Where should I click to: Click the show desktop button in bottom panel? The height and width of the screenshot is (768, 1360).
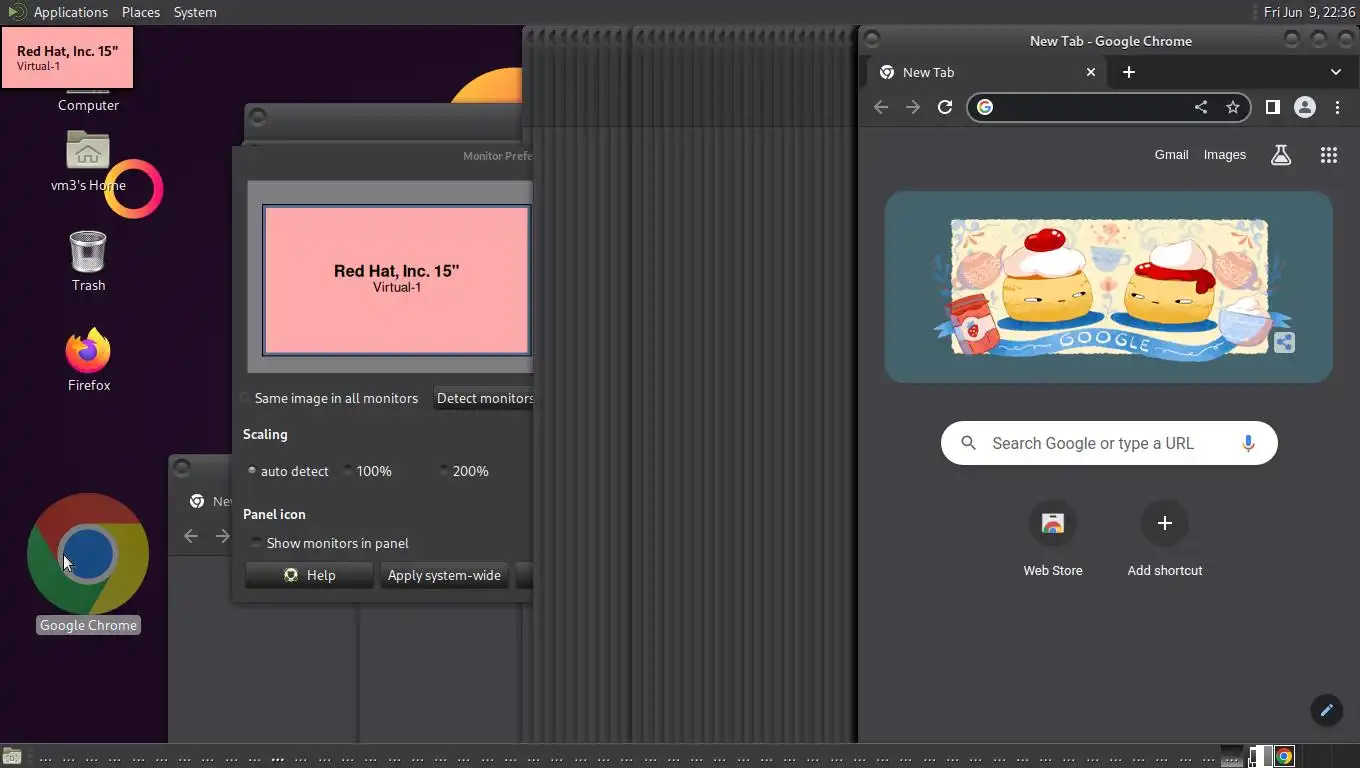click(12, 757)
